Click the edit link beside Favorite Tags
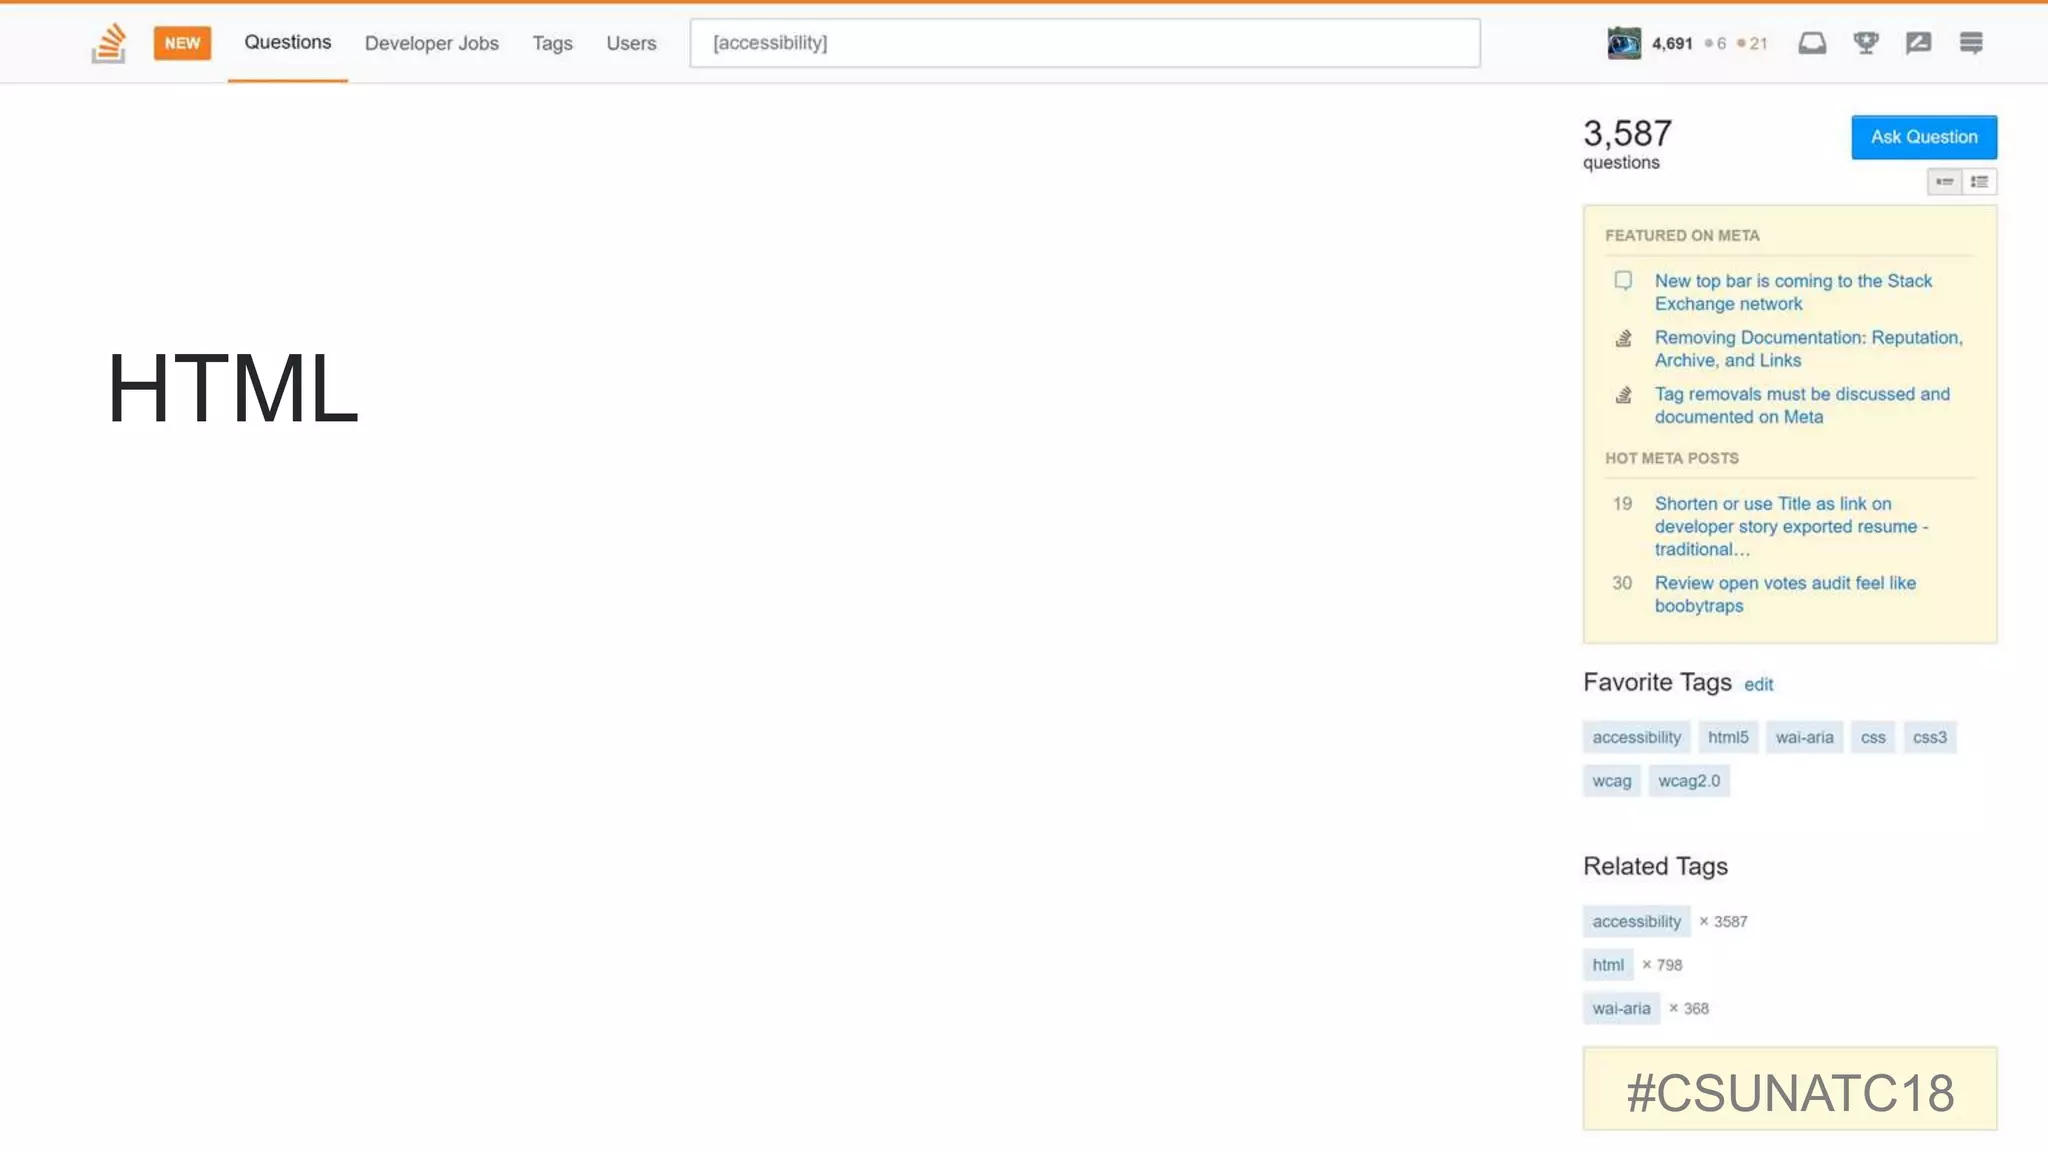Screen dimensions: 2048x1152 click(1758, 685)
